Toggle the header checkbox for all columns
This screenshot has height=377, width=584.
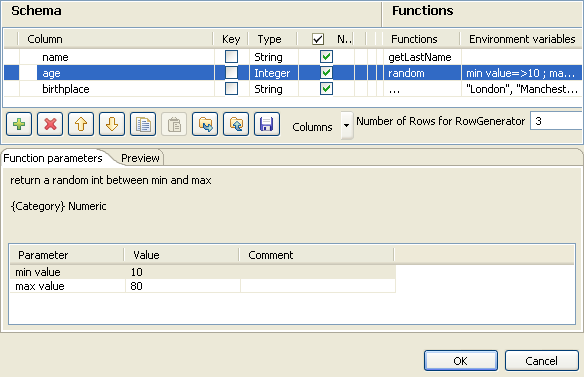pos(318,39)
